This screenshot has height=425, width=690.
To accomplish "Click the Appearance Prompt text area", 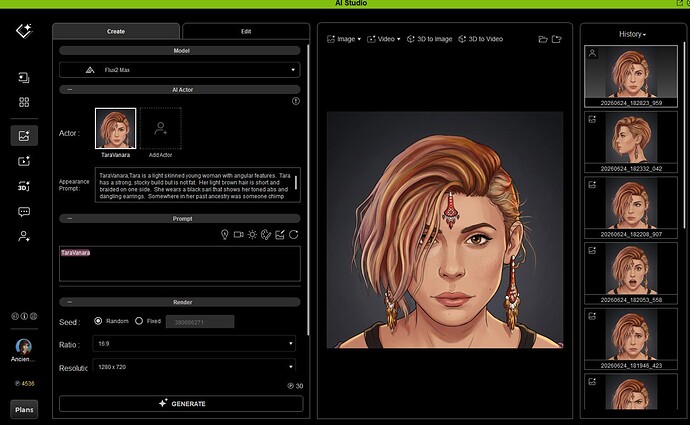I will [198, 185].
